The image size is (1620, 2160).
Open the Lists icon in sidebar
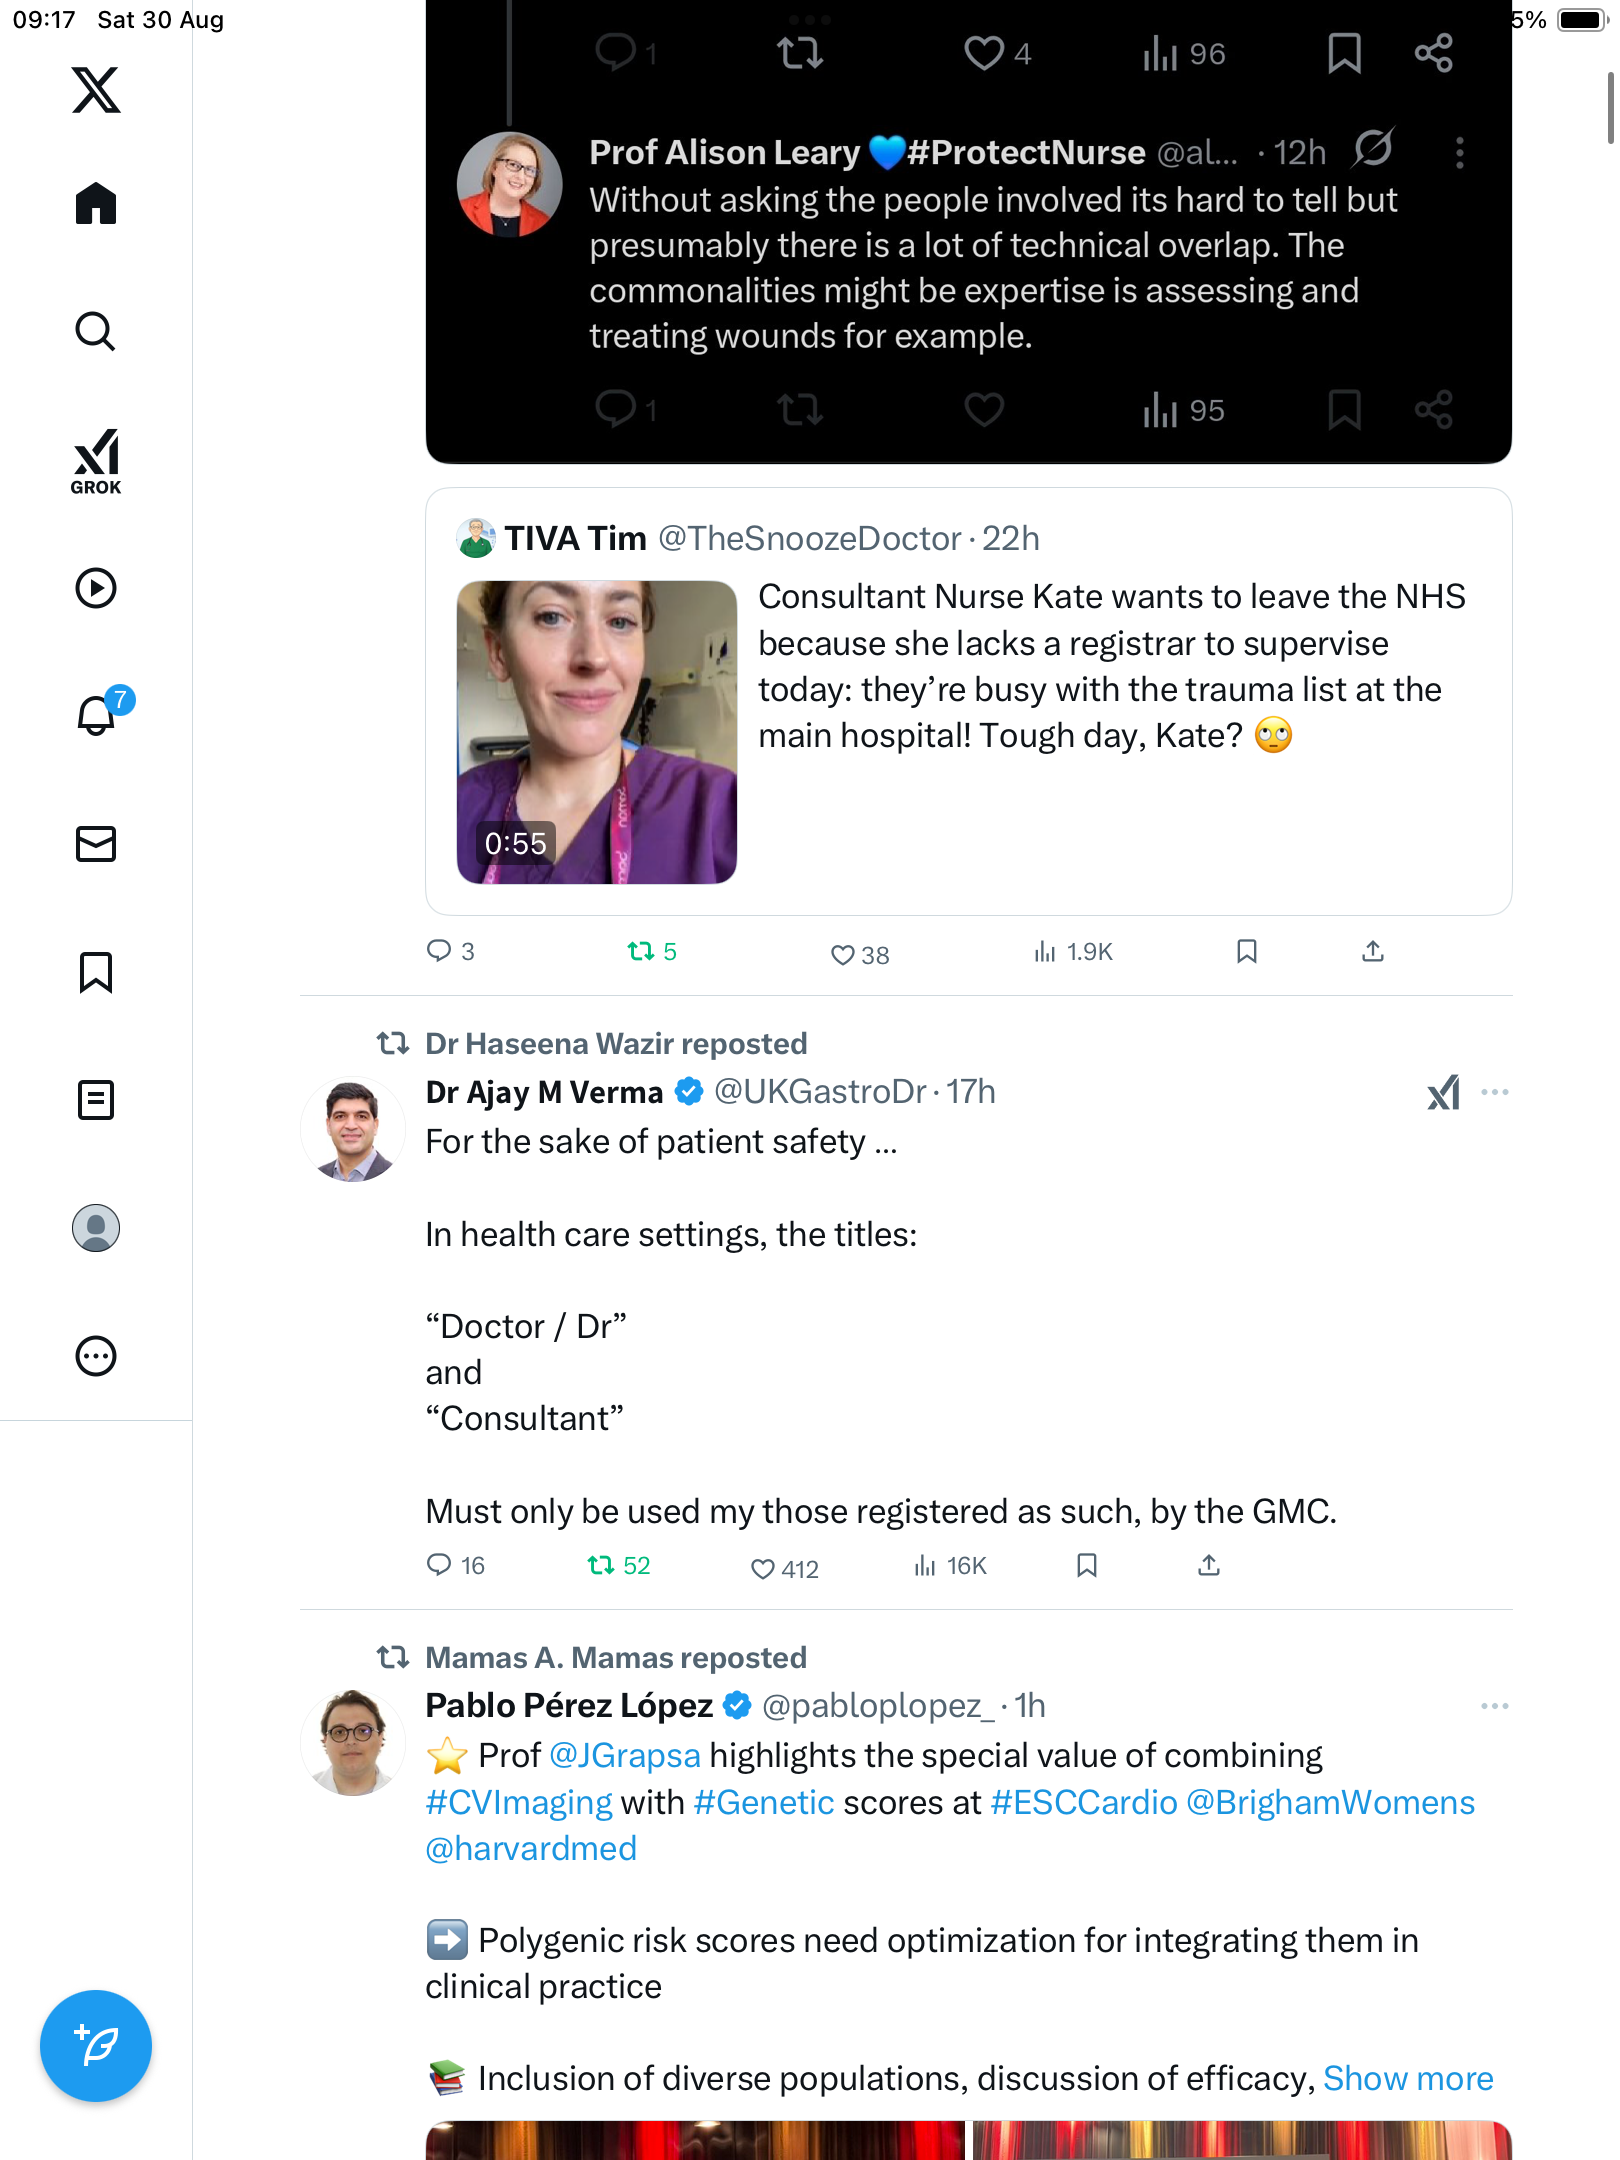point(96,1100)
